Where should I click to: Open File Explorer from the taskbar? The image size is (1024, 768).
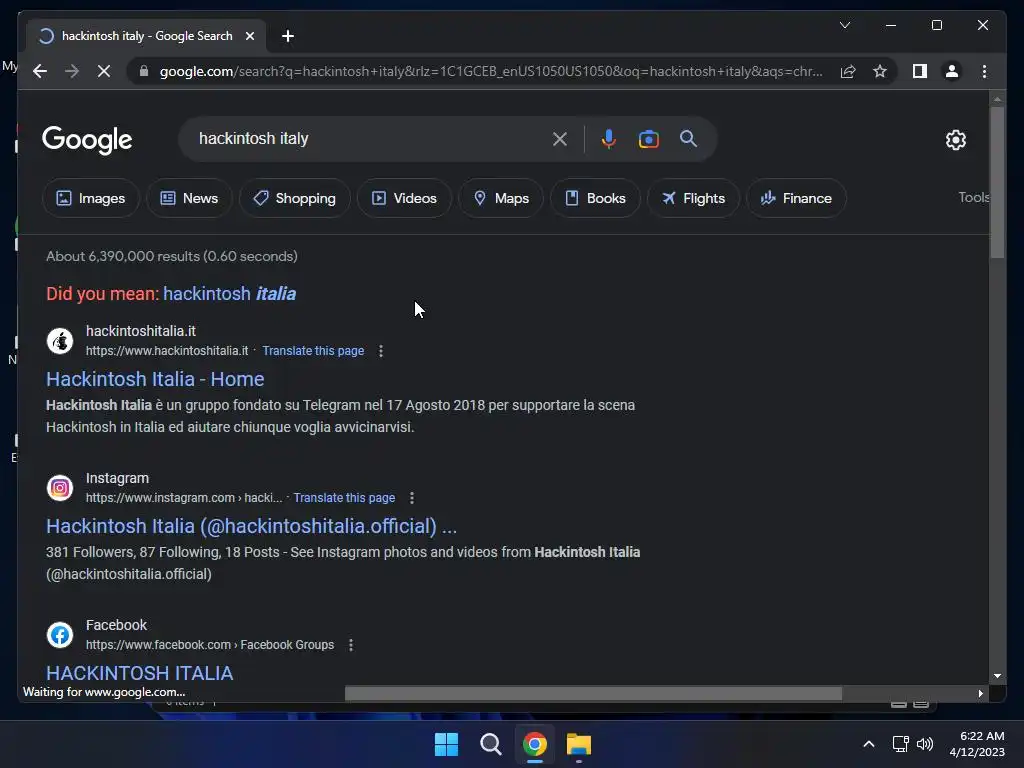[579, 744]
